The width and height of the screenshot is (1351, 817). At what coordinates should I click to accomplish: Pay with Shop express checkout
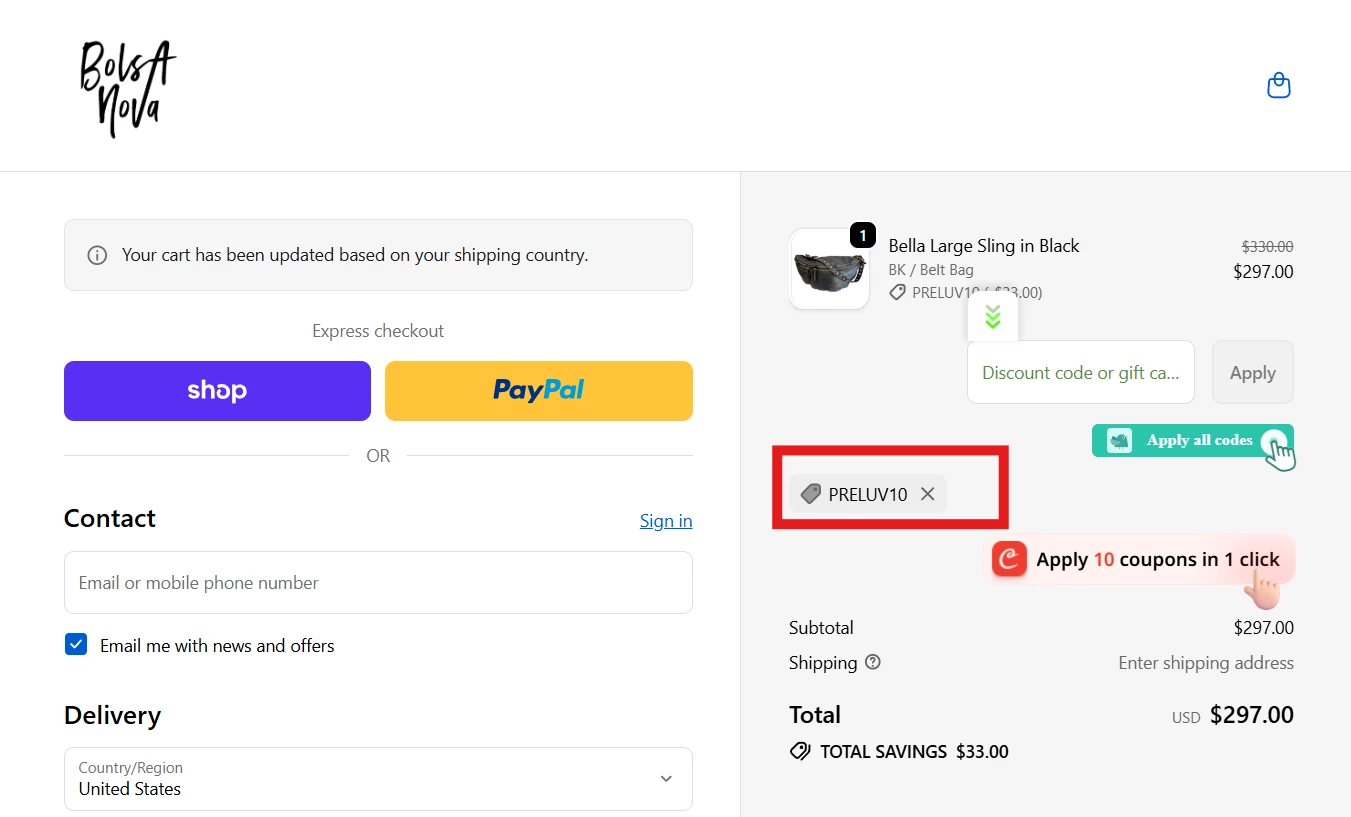click(217, 390)
